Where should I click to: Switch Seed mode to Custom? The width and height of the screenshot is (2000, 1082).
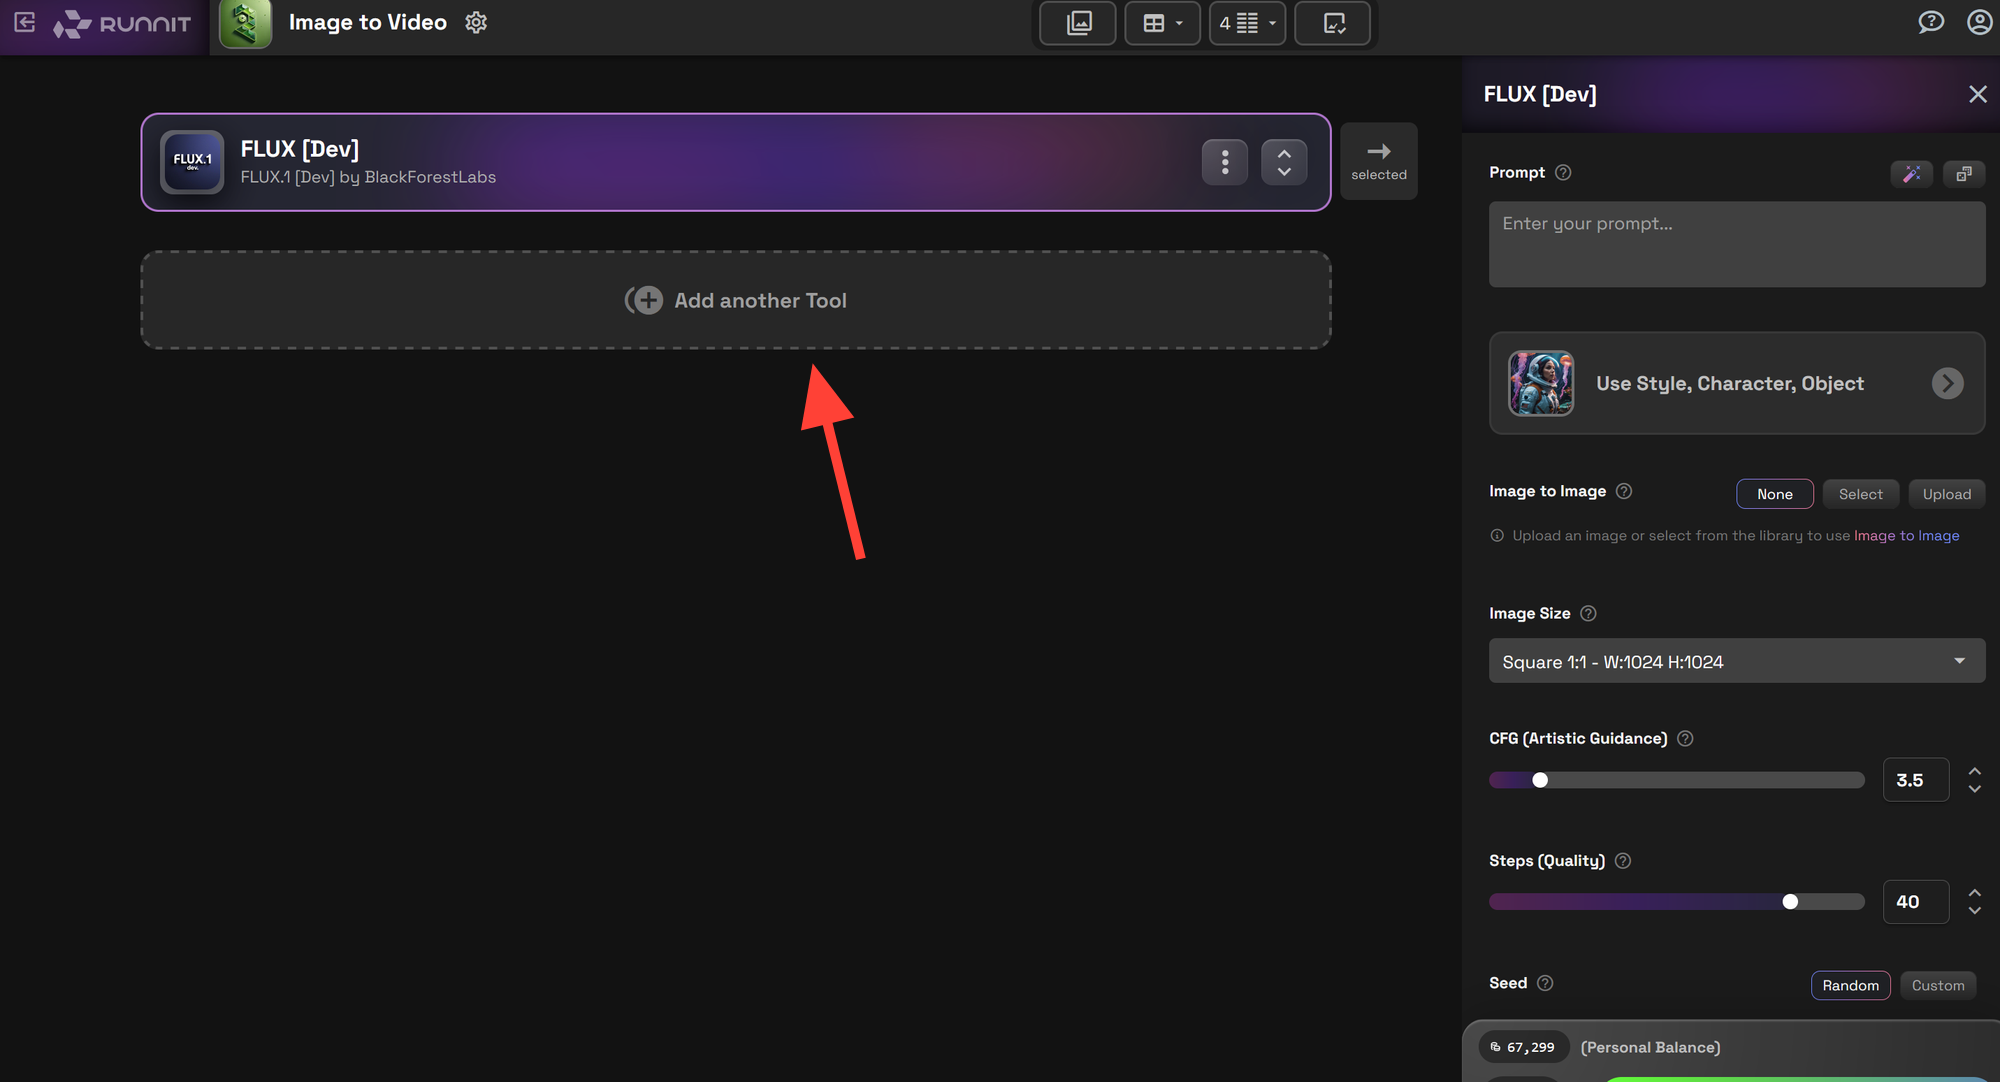1937,985
